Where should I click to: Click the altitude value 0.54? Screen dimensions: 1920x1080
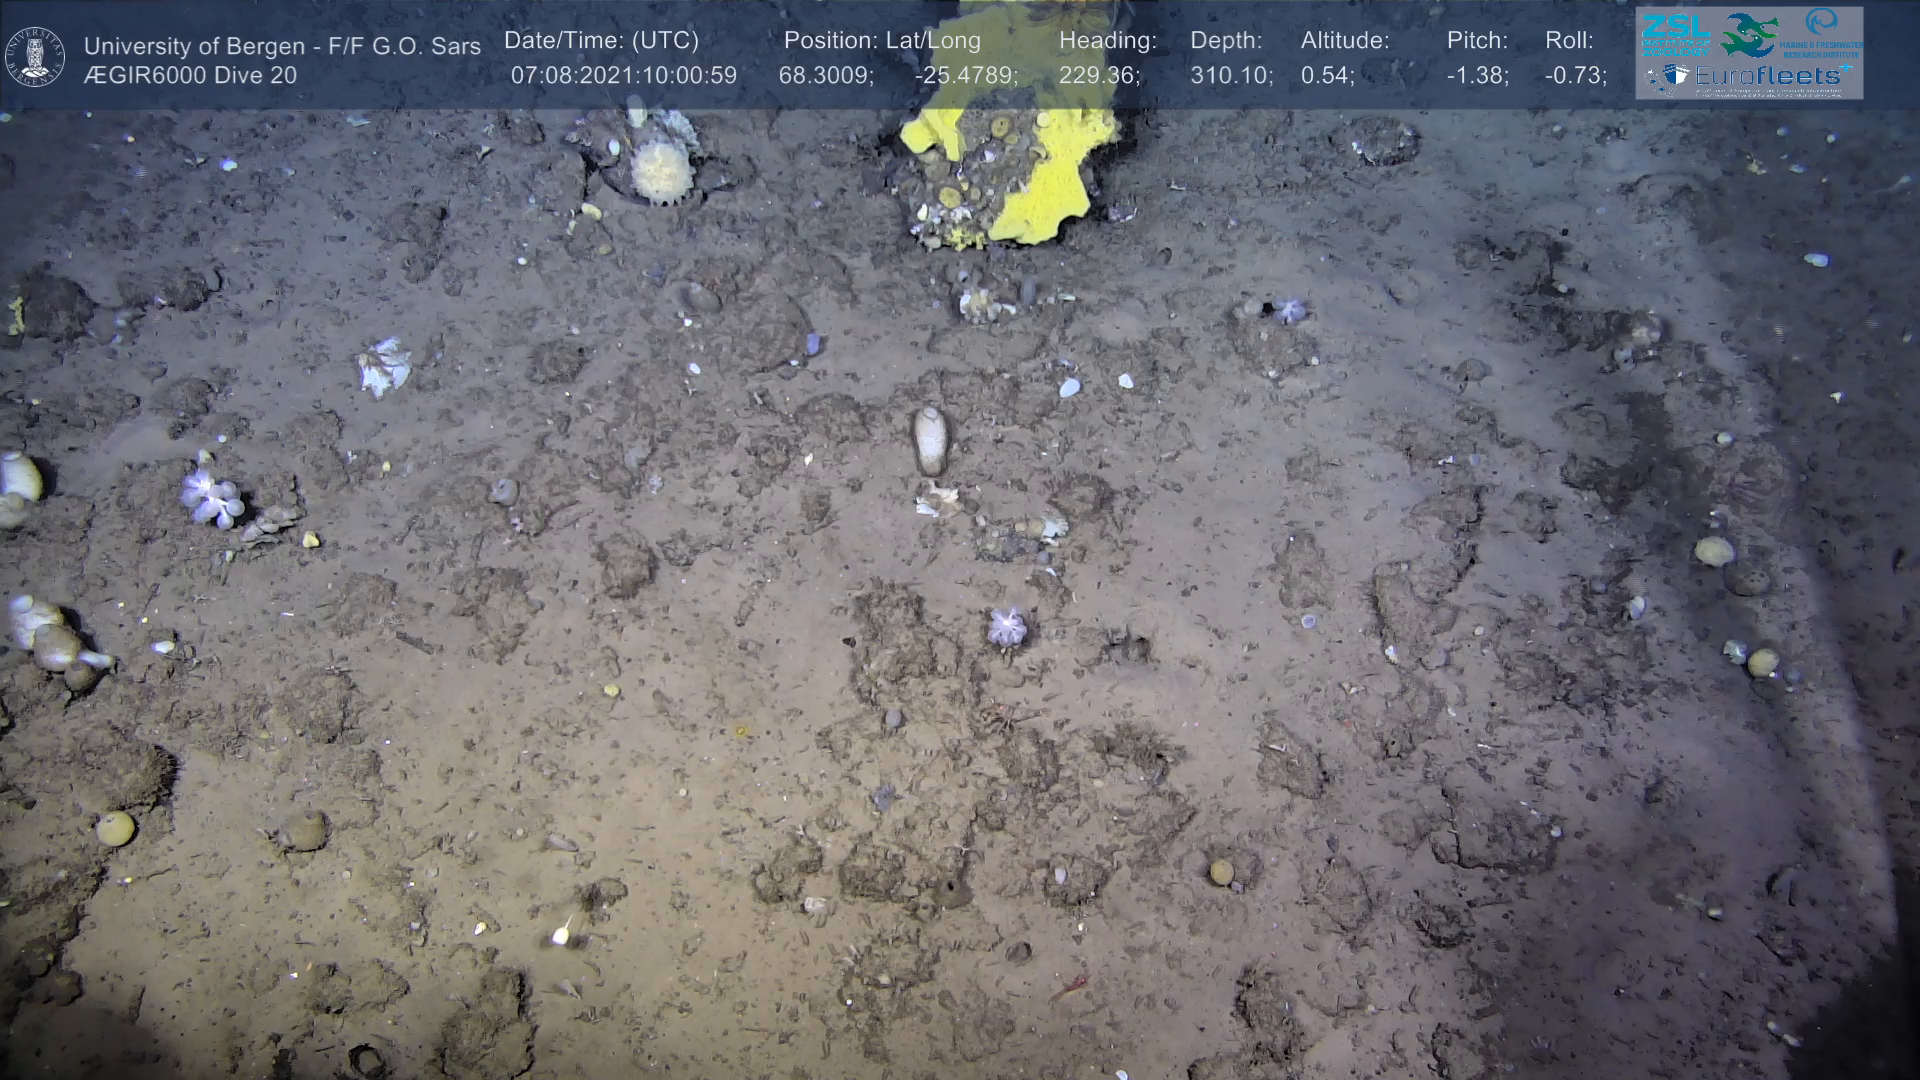[x=1327, y=76]
